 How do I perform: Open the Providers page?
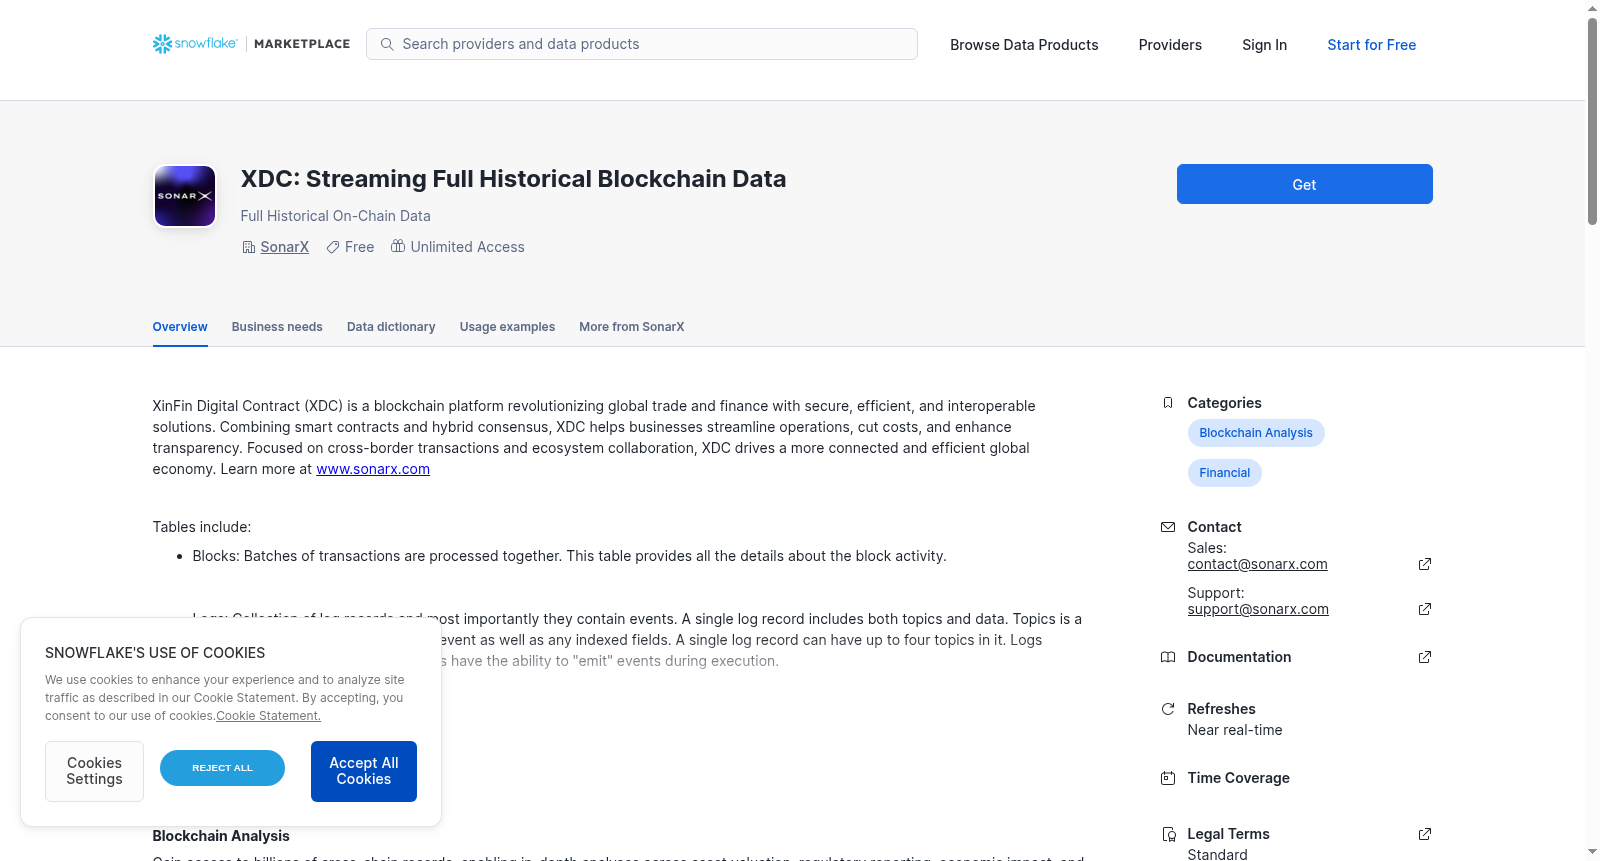[1170, 45]
